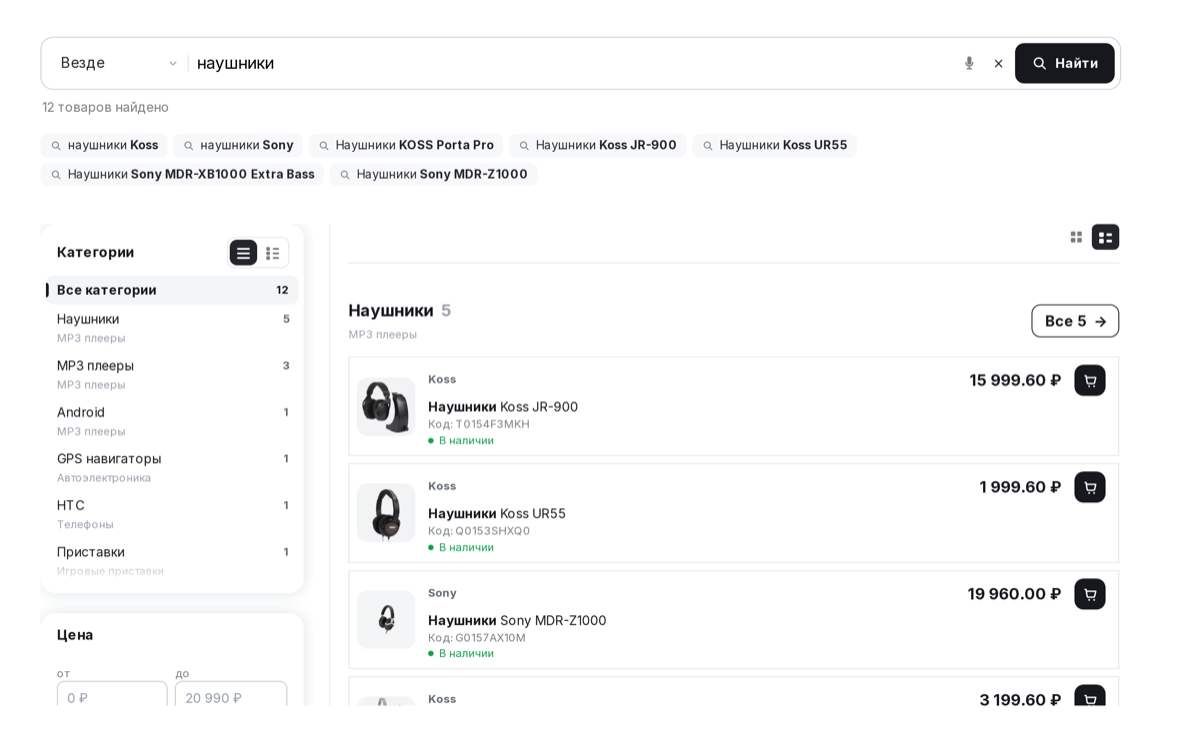Viewport: 1200px width, 746px height.
Task: Show categories as a flat list
Action: tap(243, 253)
